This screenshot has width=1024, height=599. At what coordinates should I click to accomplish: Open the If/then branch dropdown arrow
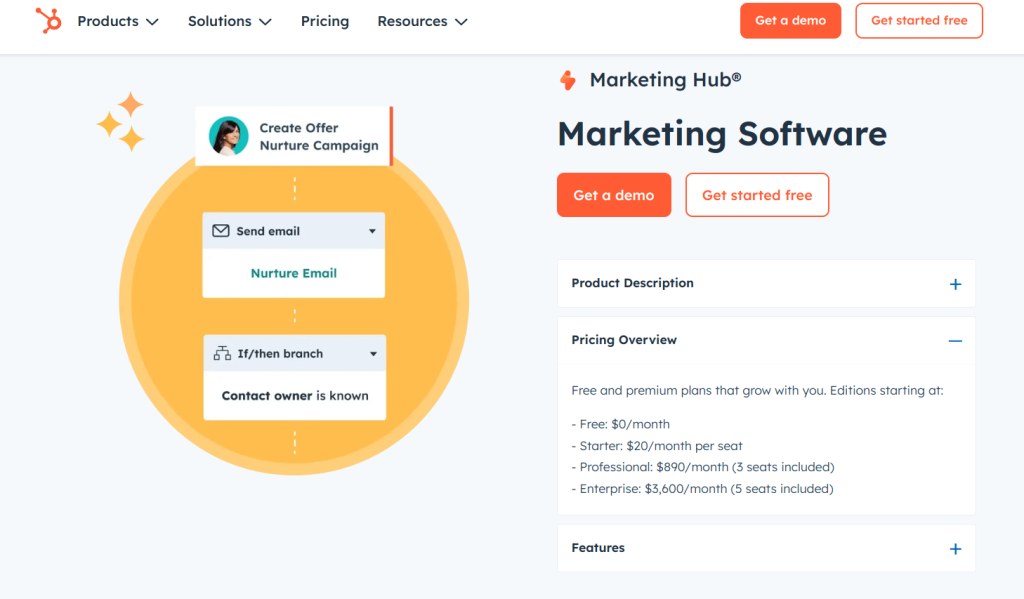pyautogui.click(x=374, y=354)
